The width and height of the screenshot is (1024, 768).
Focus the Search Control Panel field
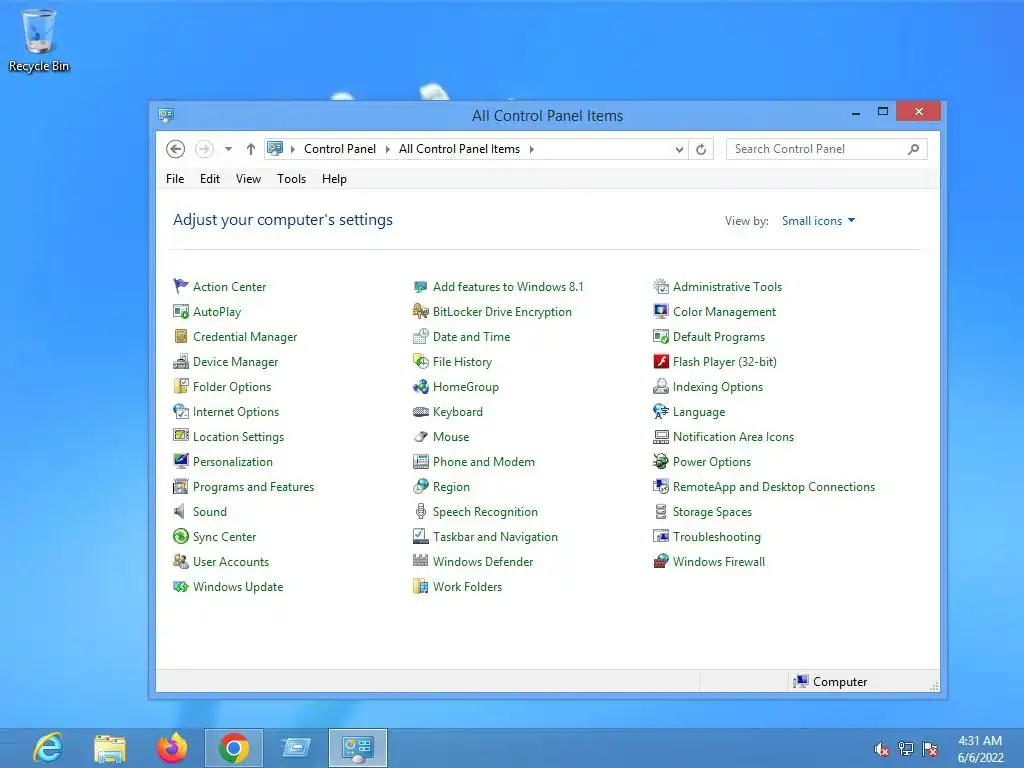click(826, 149)
